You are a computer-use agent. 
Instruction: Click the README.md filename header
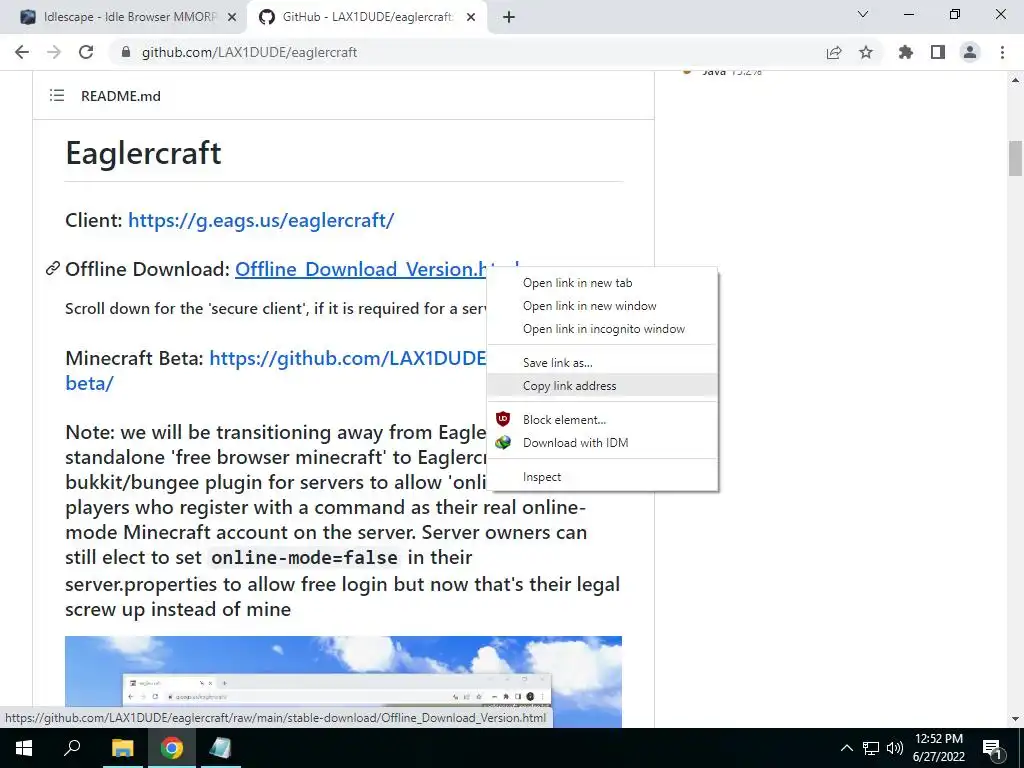click(121, 96)
